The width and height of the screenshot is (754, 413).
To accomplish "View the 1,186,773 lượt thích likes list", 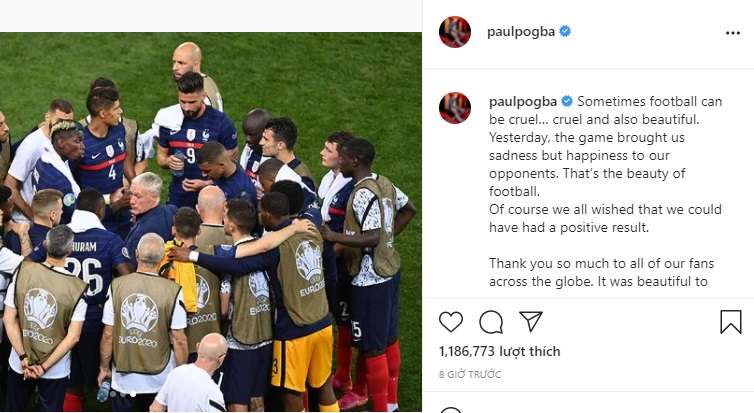I will pos(500,351).
